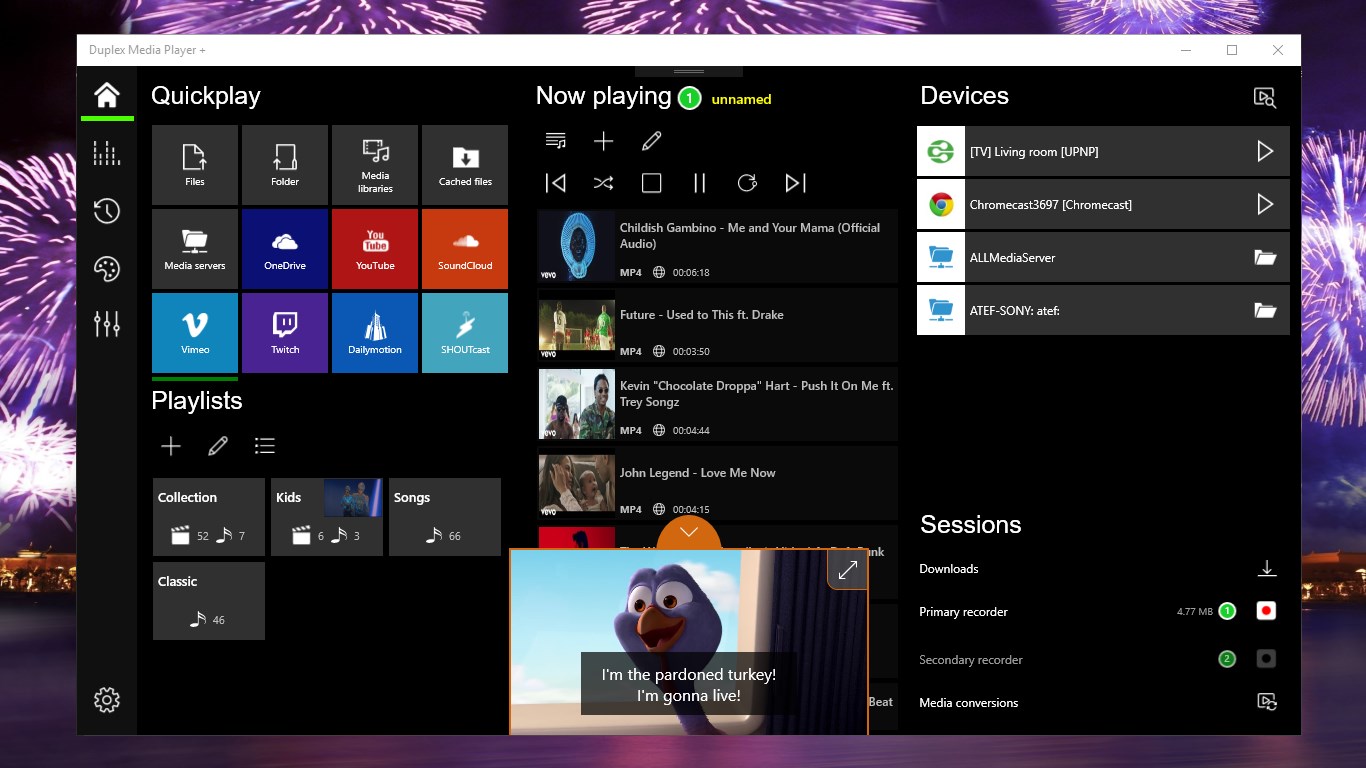The height and width of the screenshot is (768, 1366).
Task: Toggle repeat mode in Now playing
Action: click(747, 183)
